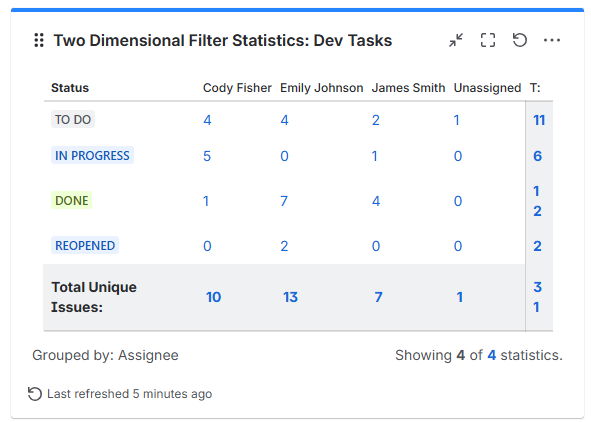
Task: Open Emily Johnson's In Progress count 0
Action: (x=285, y=156)
